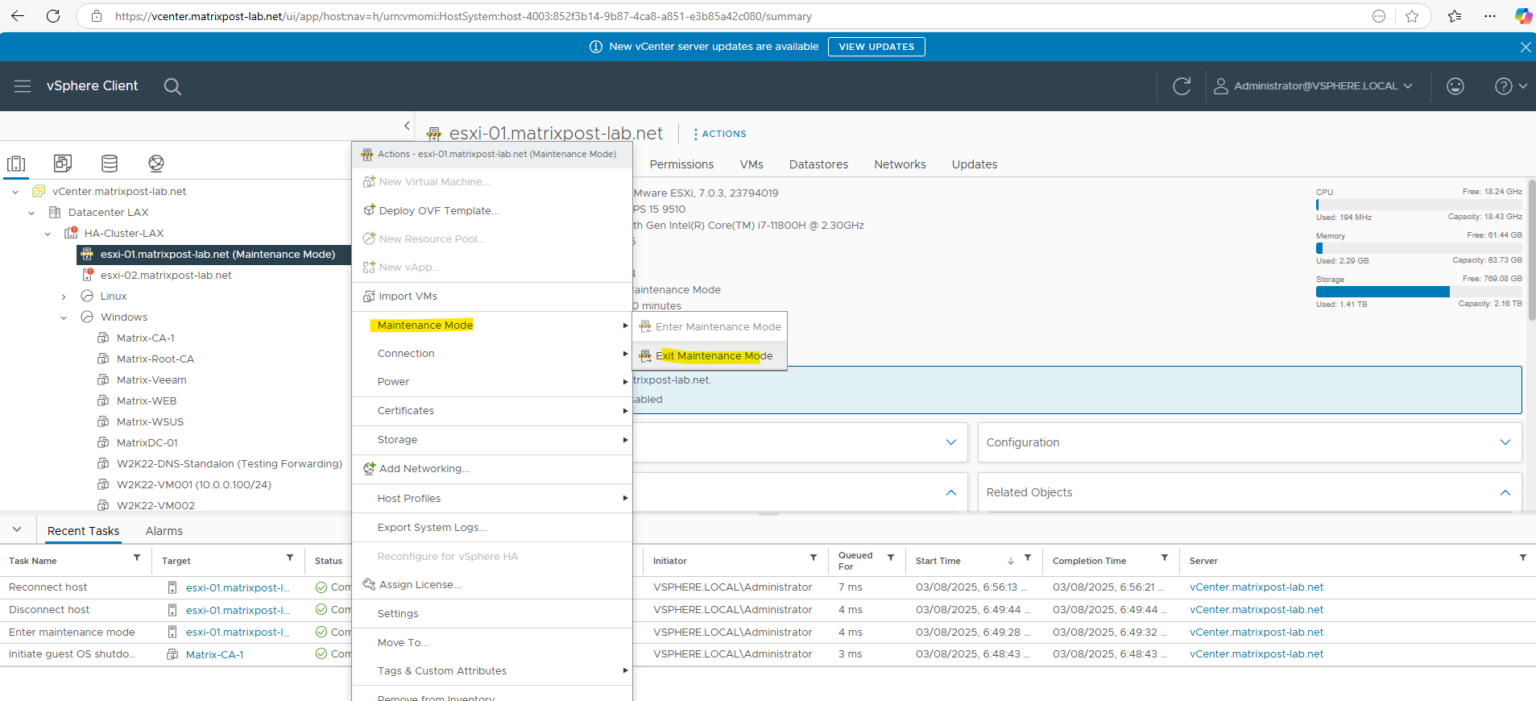Open the smiley feedback icon
The width and height of the screenshot is (1536, 701).
tap(1455, 86)
